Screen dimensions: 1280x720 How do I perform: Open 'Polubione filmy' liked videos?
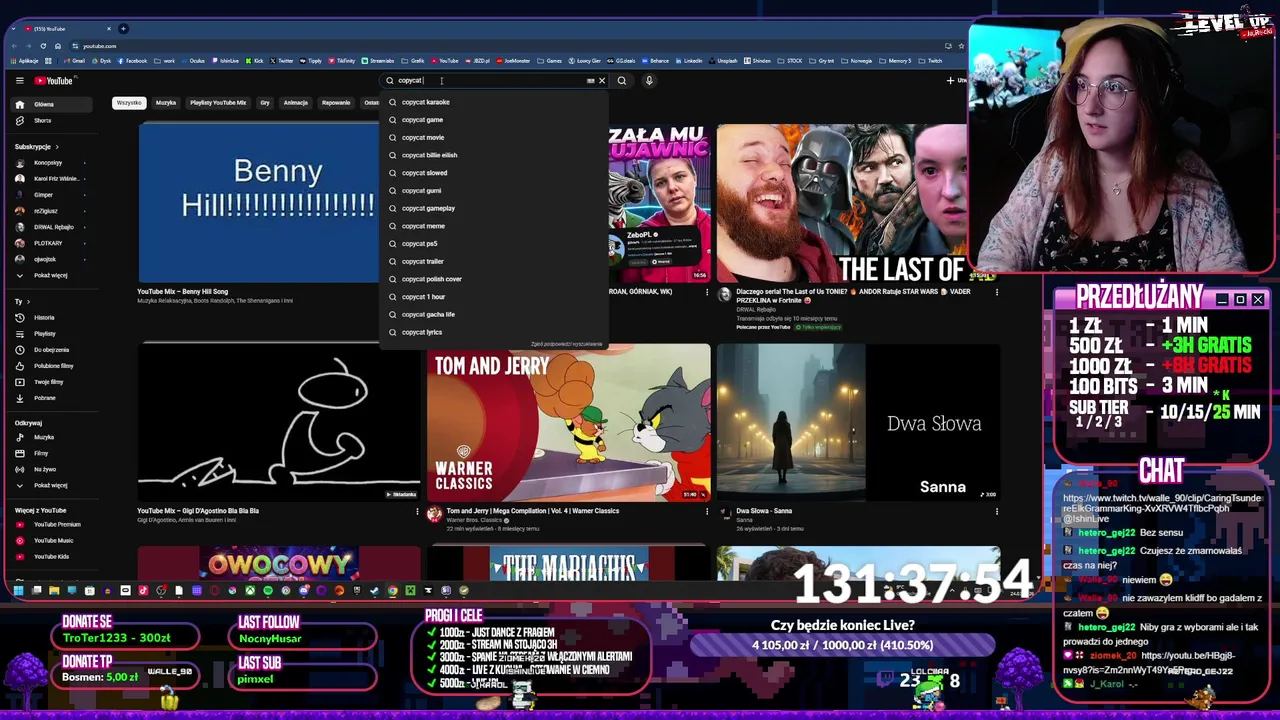pyautogui.click(x=50, y=366)
